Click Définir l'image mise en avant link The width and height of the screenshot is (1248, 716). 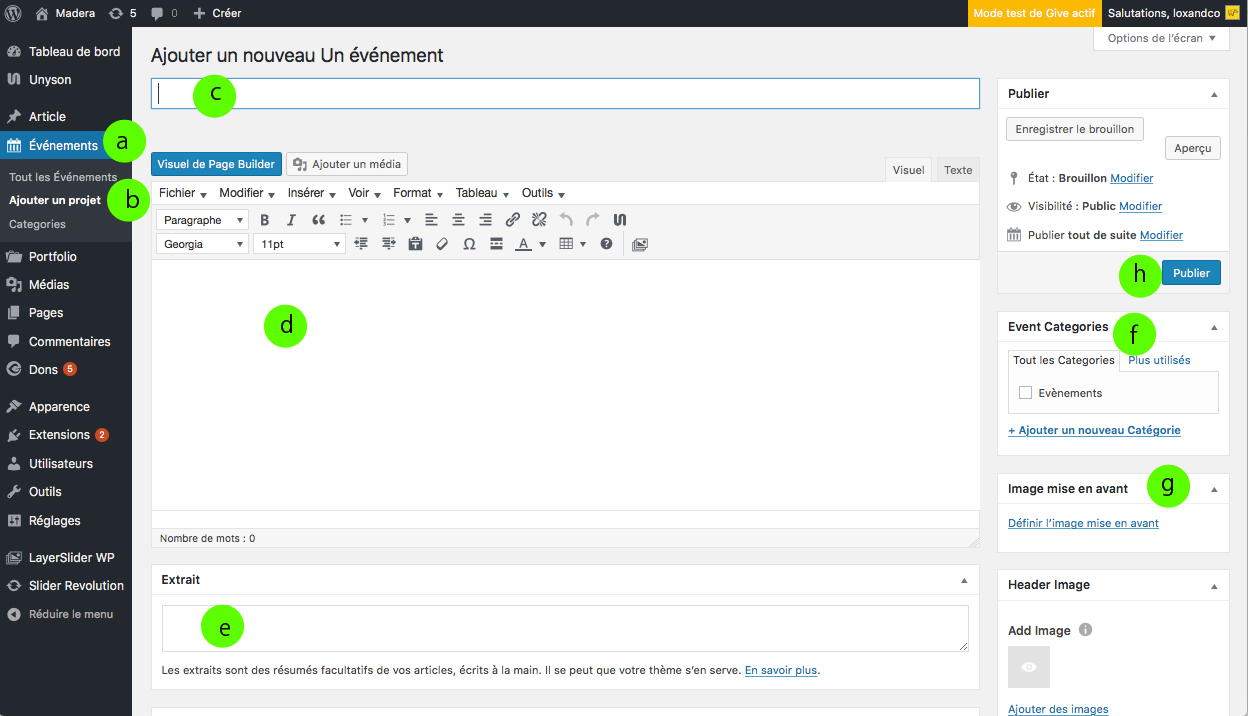pos(1083,523)
